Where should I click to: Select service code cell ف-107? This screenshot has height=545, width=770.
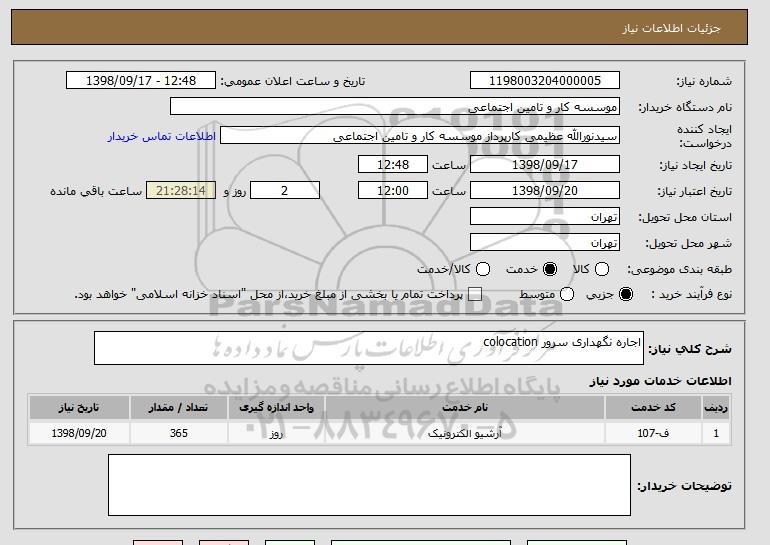pos(653,433)
